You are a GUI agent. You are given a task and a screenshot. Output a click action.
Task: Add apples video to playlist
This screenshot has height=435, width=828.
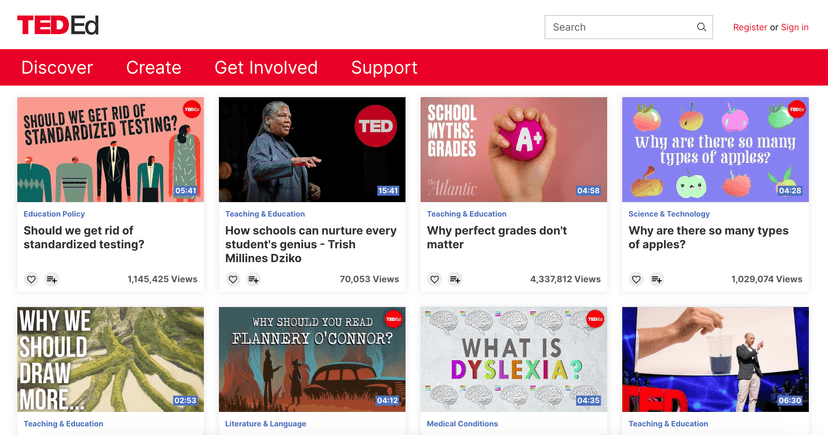657,279
